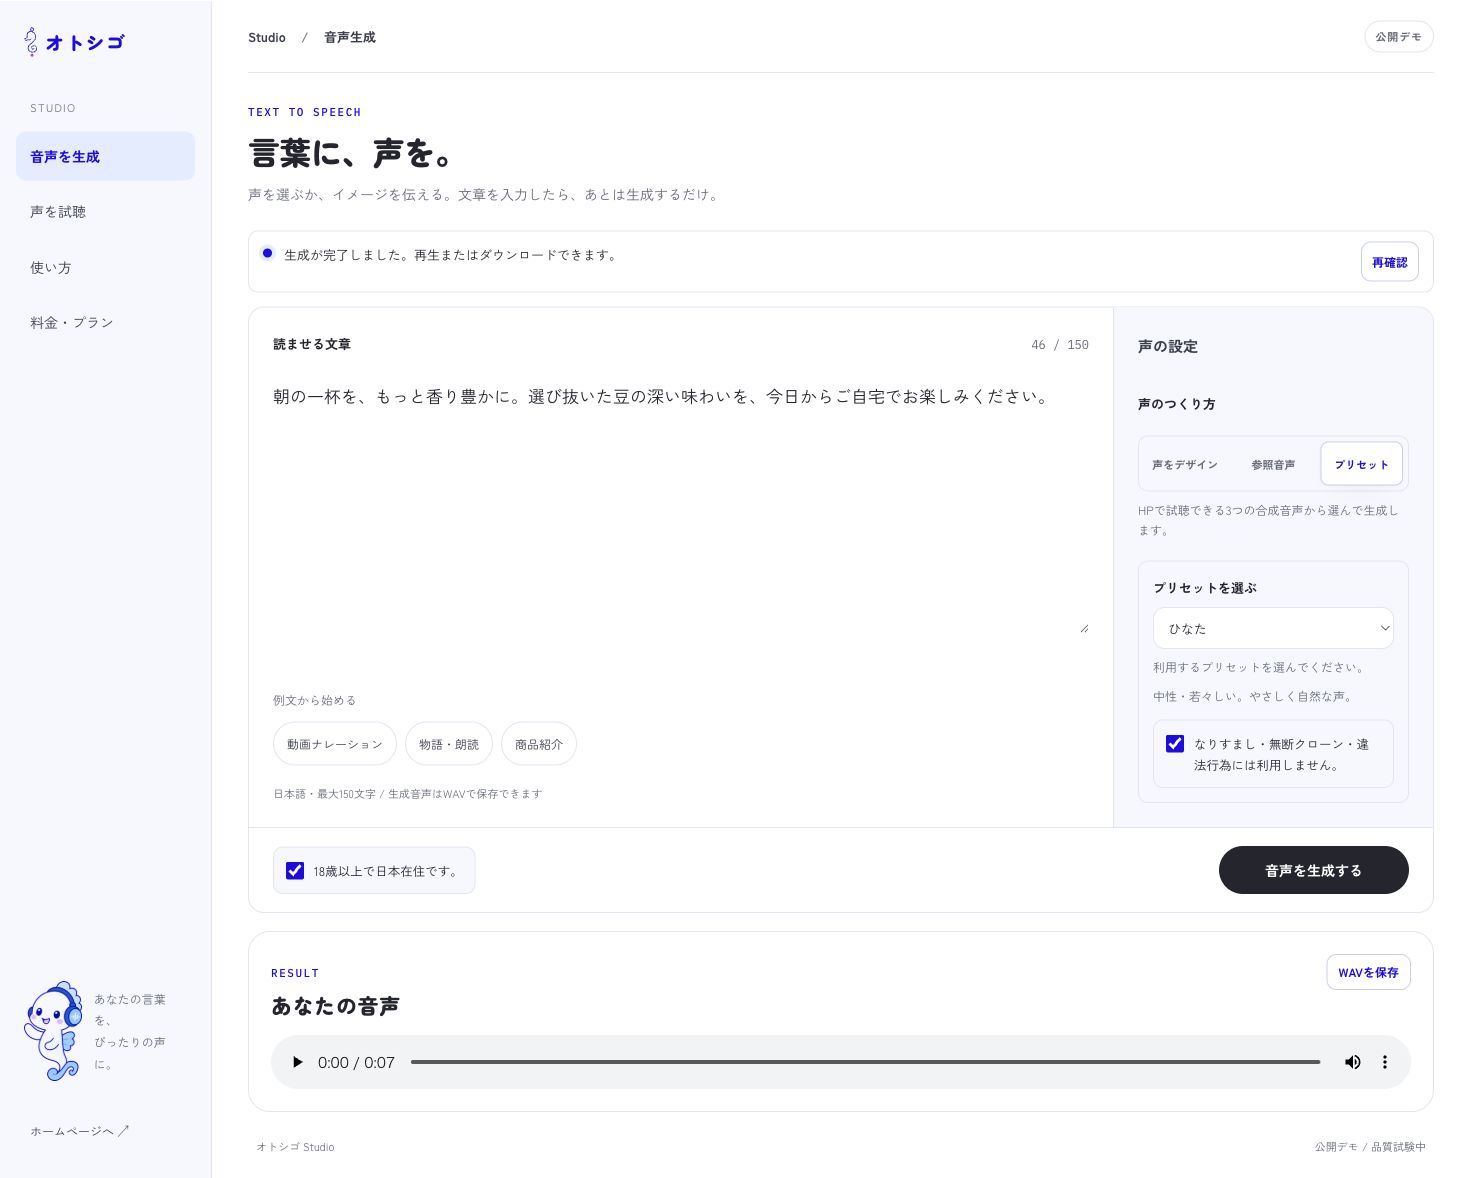Click the 音声を生成する button
This screenshot has height=1178, width=1470.
click(x=1313, y=870)
